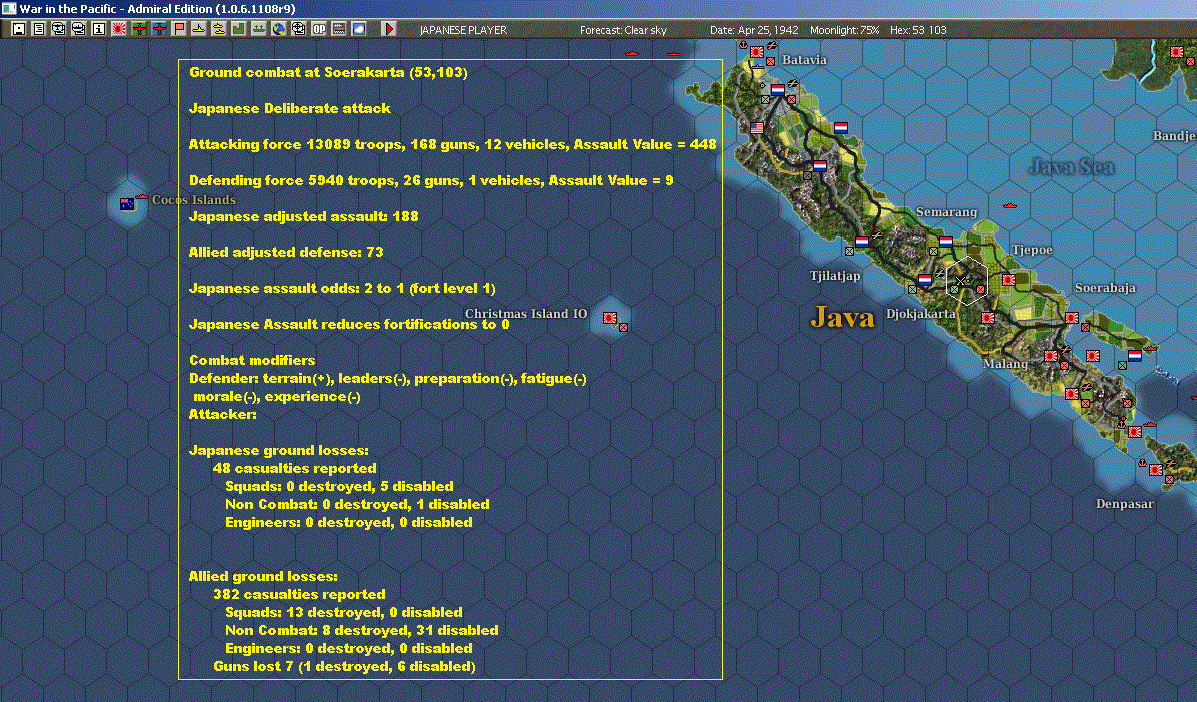1197x702 pixels.
Task: Click the Malang city label
Action: click(1005, 364)
